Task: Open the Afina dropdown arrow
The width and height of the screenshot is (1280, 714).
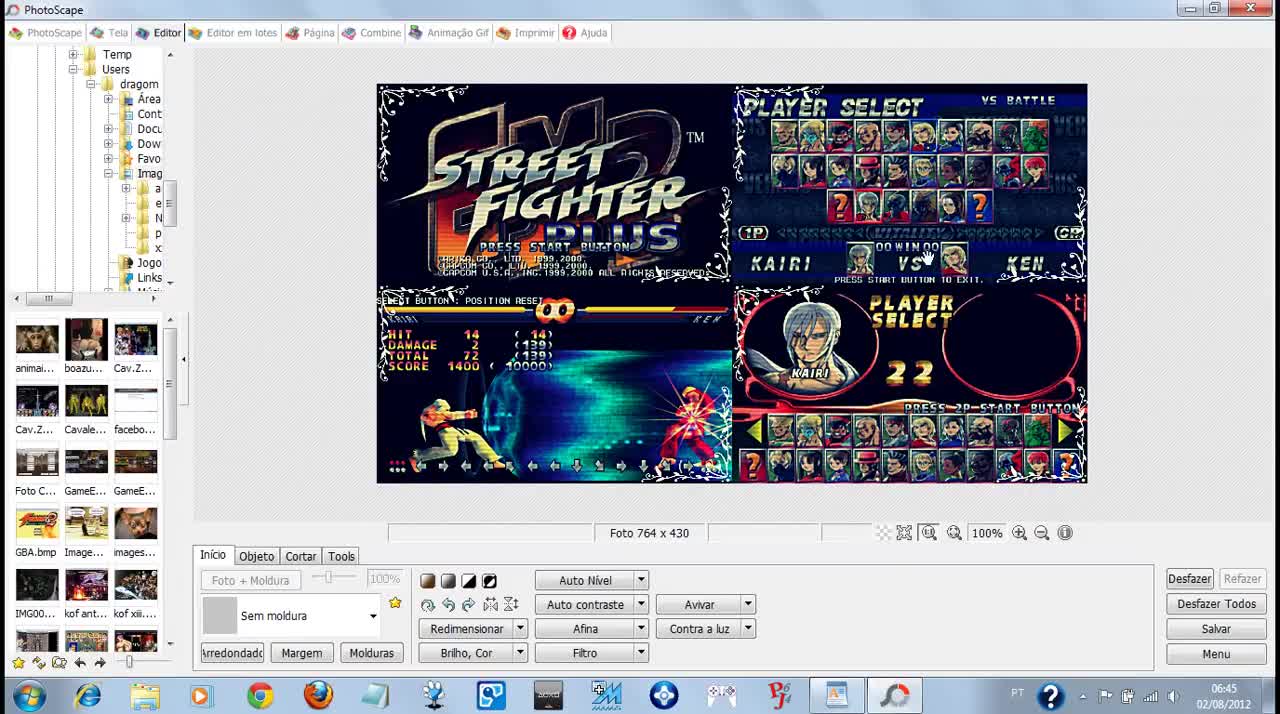Action: pos(641,628)
